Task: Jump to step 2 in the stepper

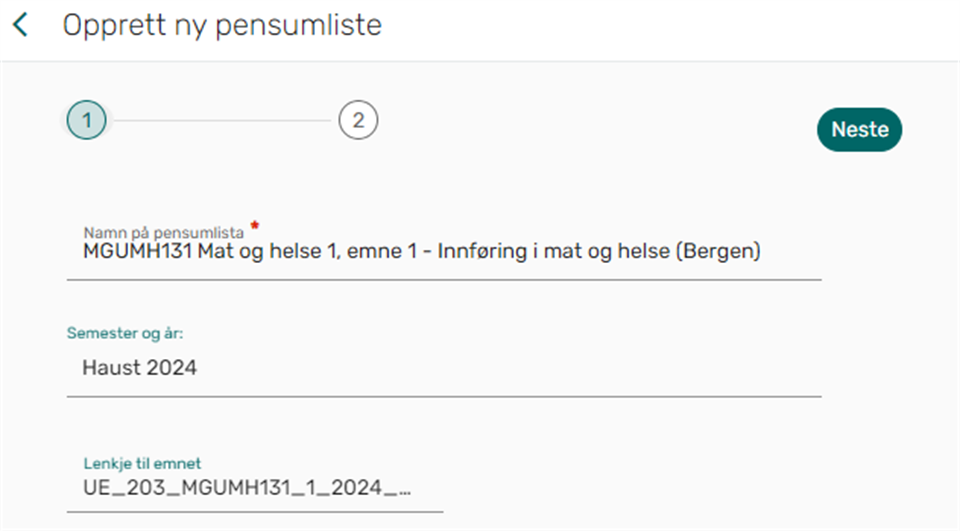Action: point(358,121)
